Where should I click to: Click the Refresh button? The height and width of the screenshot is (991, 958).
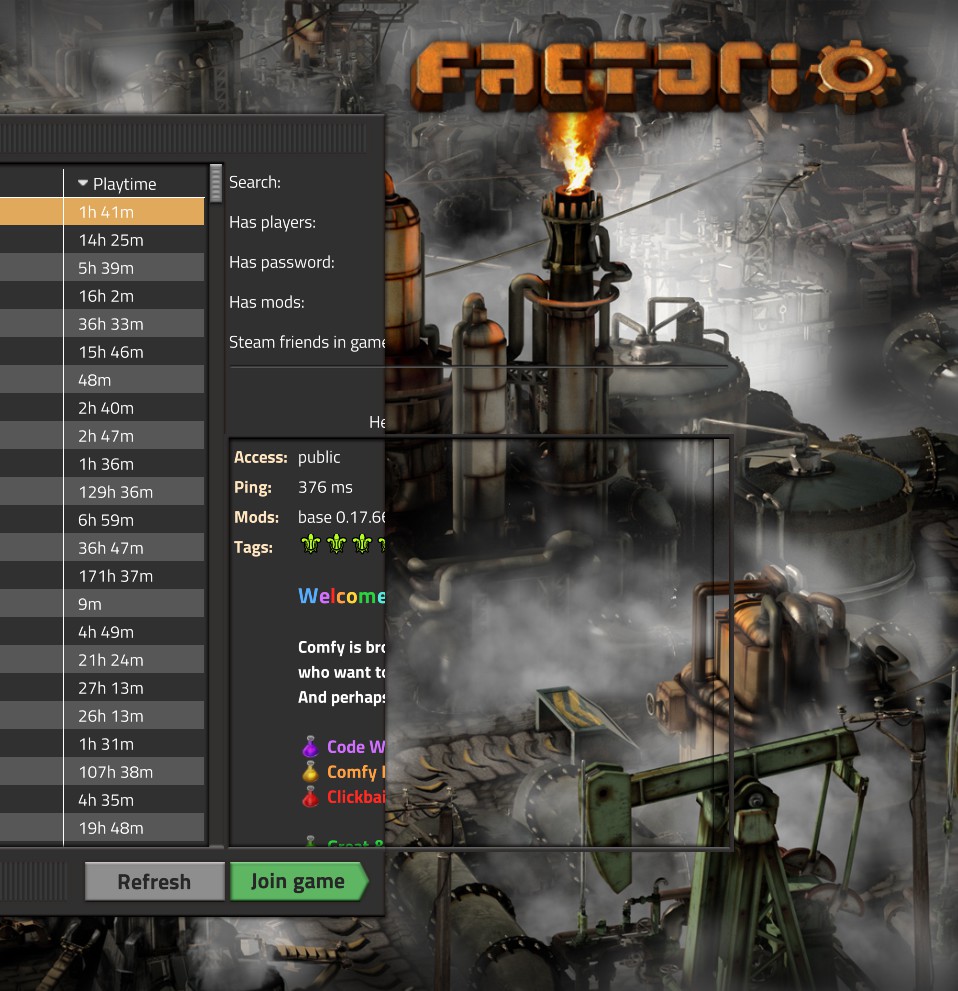(x=154, y=881)
